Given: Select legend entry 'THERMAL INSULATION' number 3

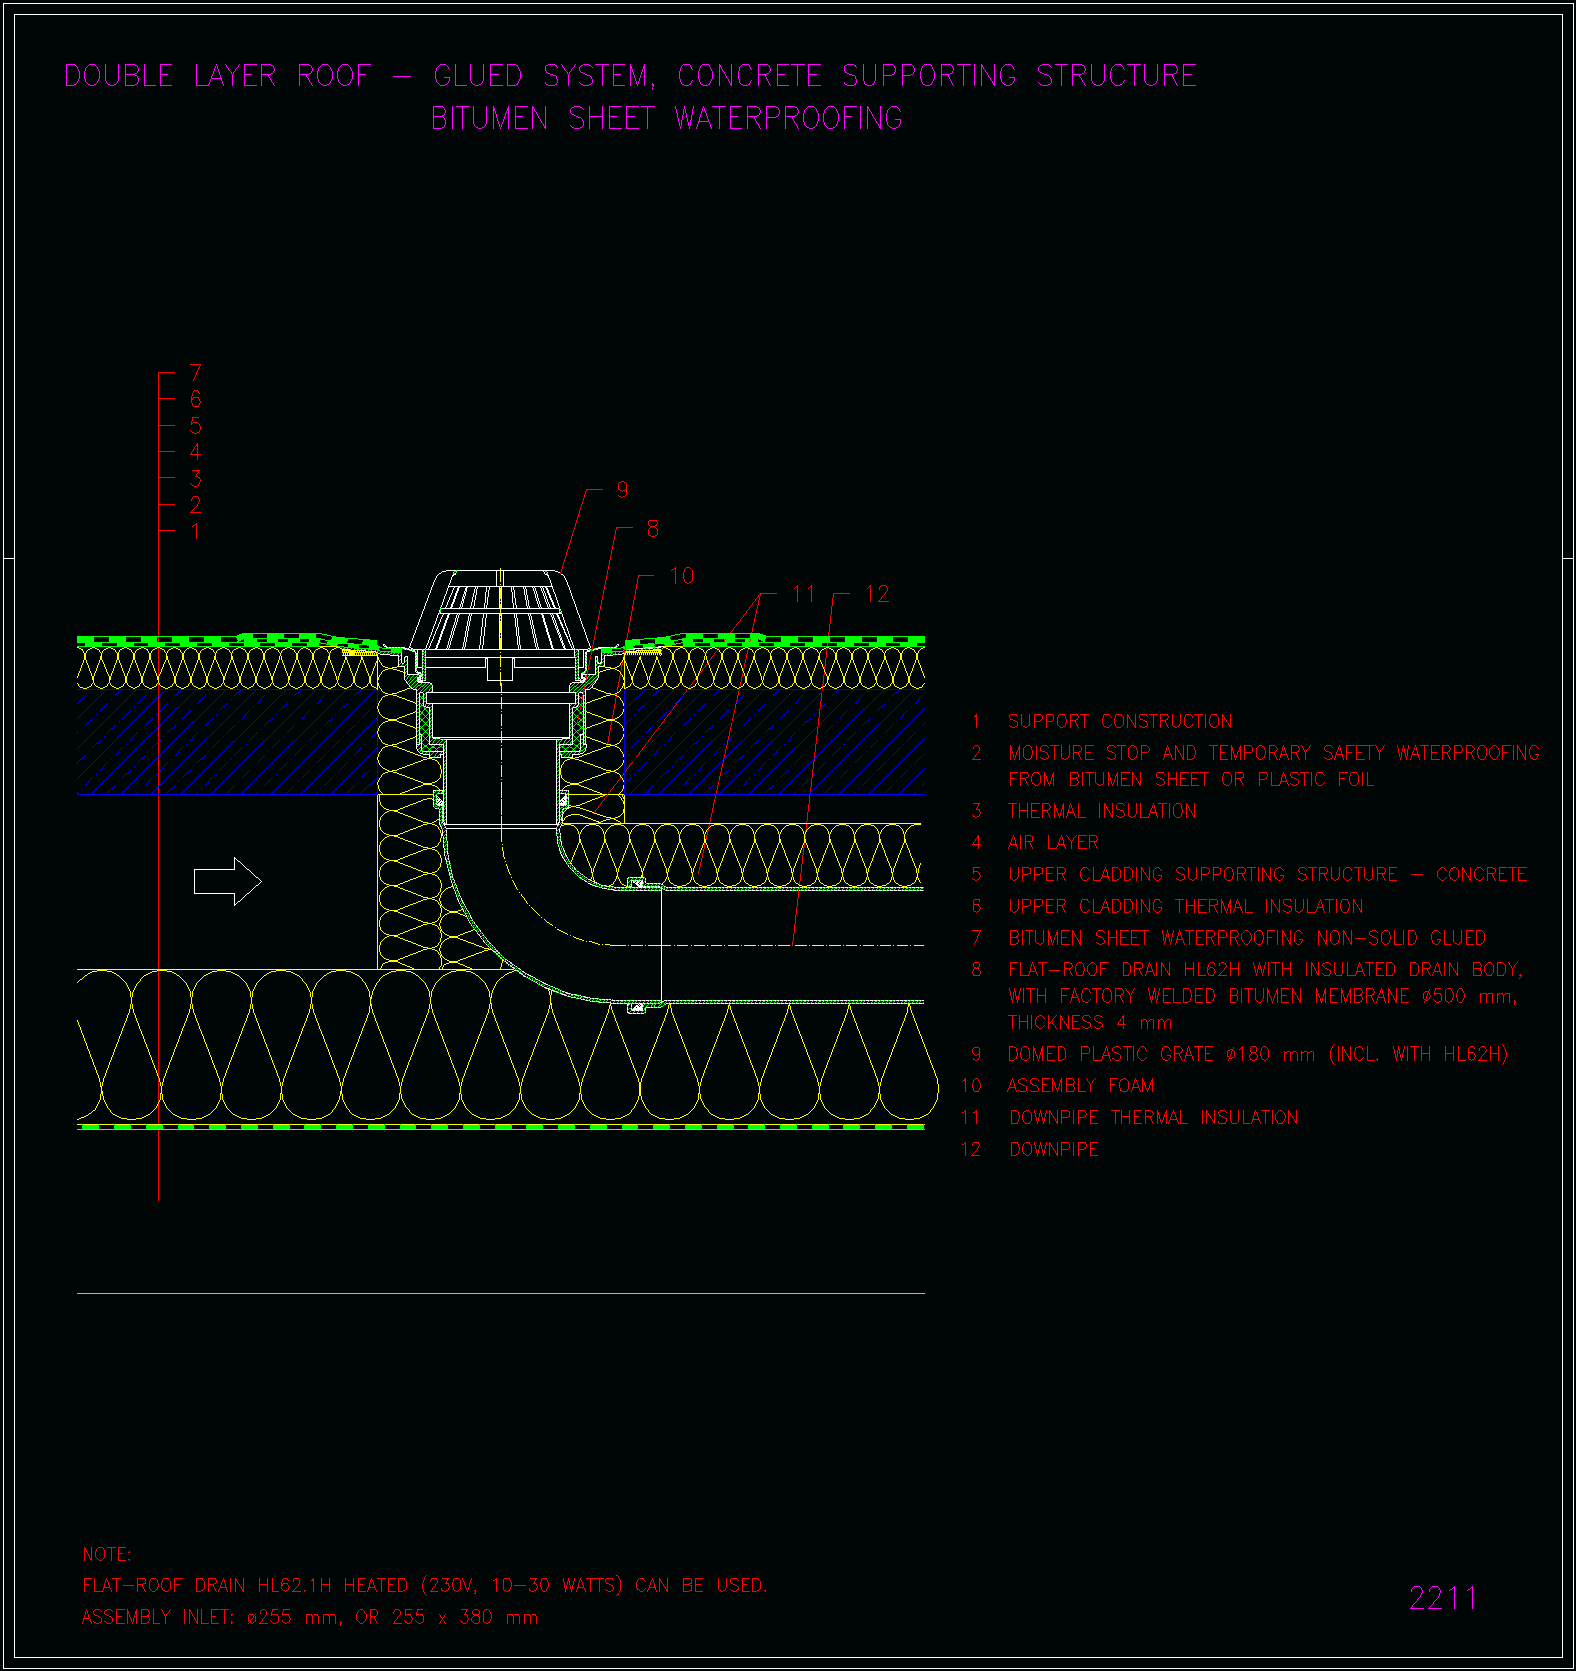Looking at the screenshot, I should point(1083,811).
